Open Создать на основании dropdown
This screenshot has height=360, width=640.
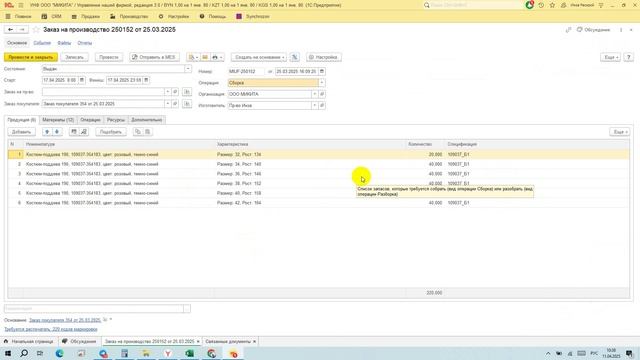259,57
